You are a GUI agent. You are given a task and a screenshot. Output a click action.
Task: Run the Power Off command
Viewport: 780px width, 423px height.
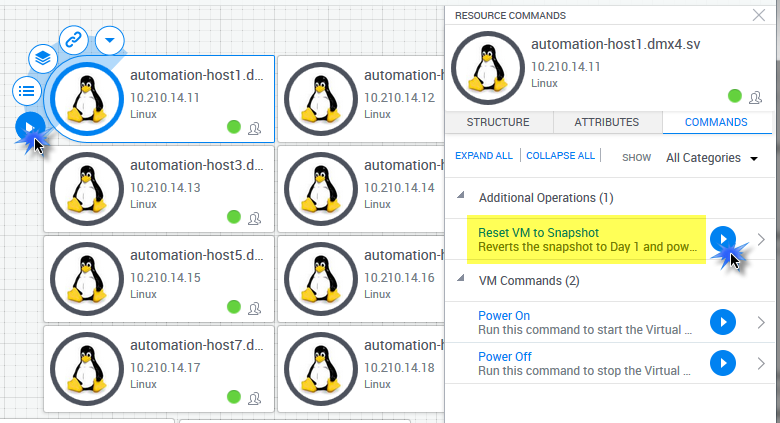tap(722, 363)
